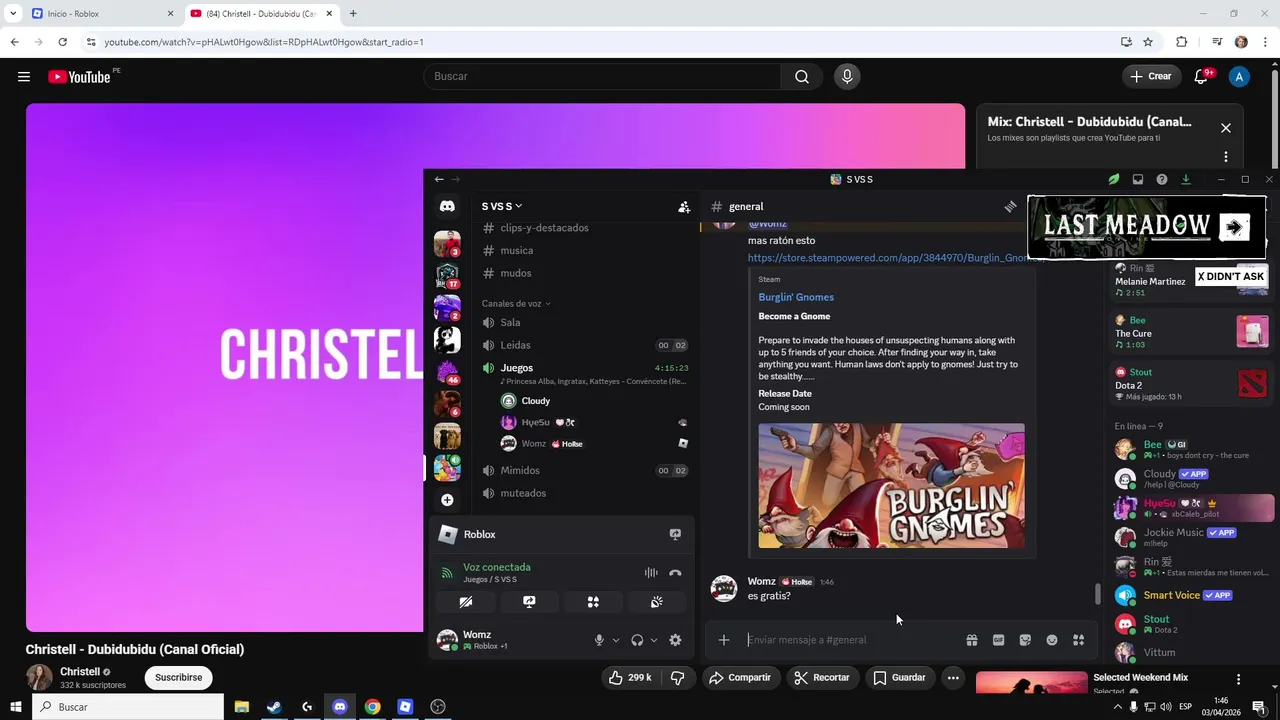The width and height of the screenshot is (1280, 720).
Task: Toggle camera in Discord voice panel
Action: 465,602
